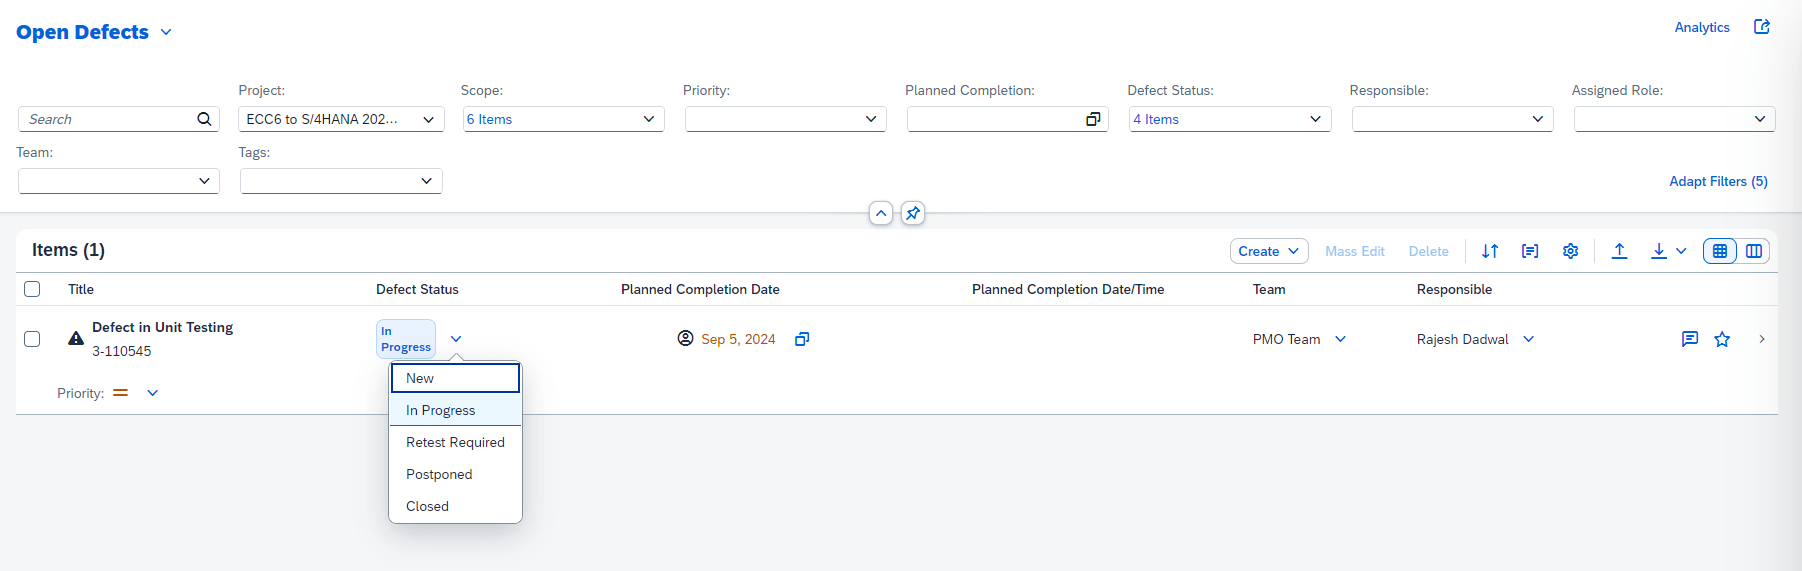Click the share/export icon next to Analytics
This screenshot has height=571, width=1802.
(1762, 27)
